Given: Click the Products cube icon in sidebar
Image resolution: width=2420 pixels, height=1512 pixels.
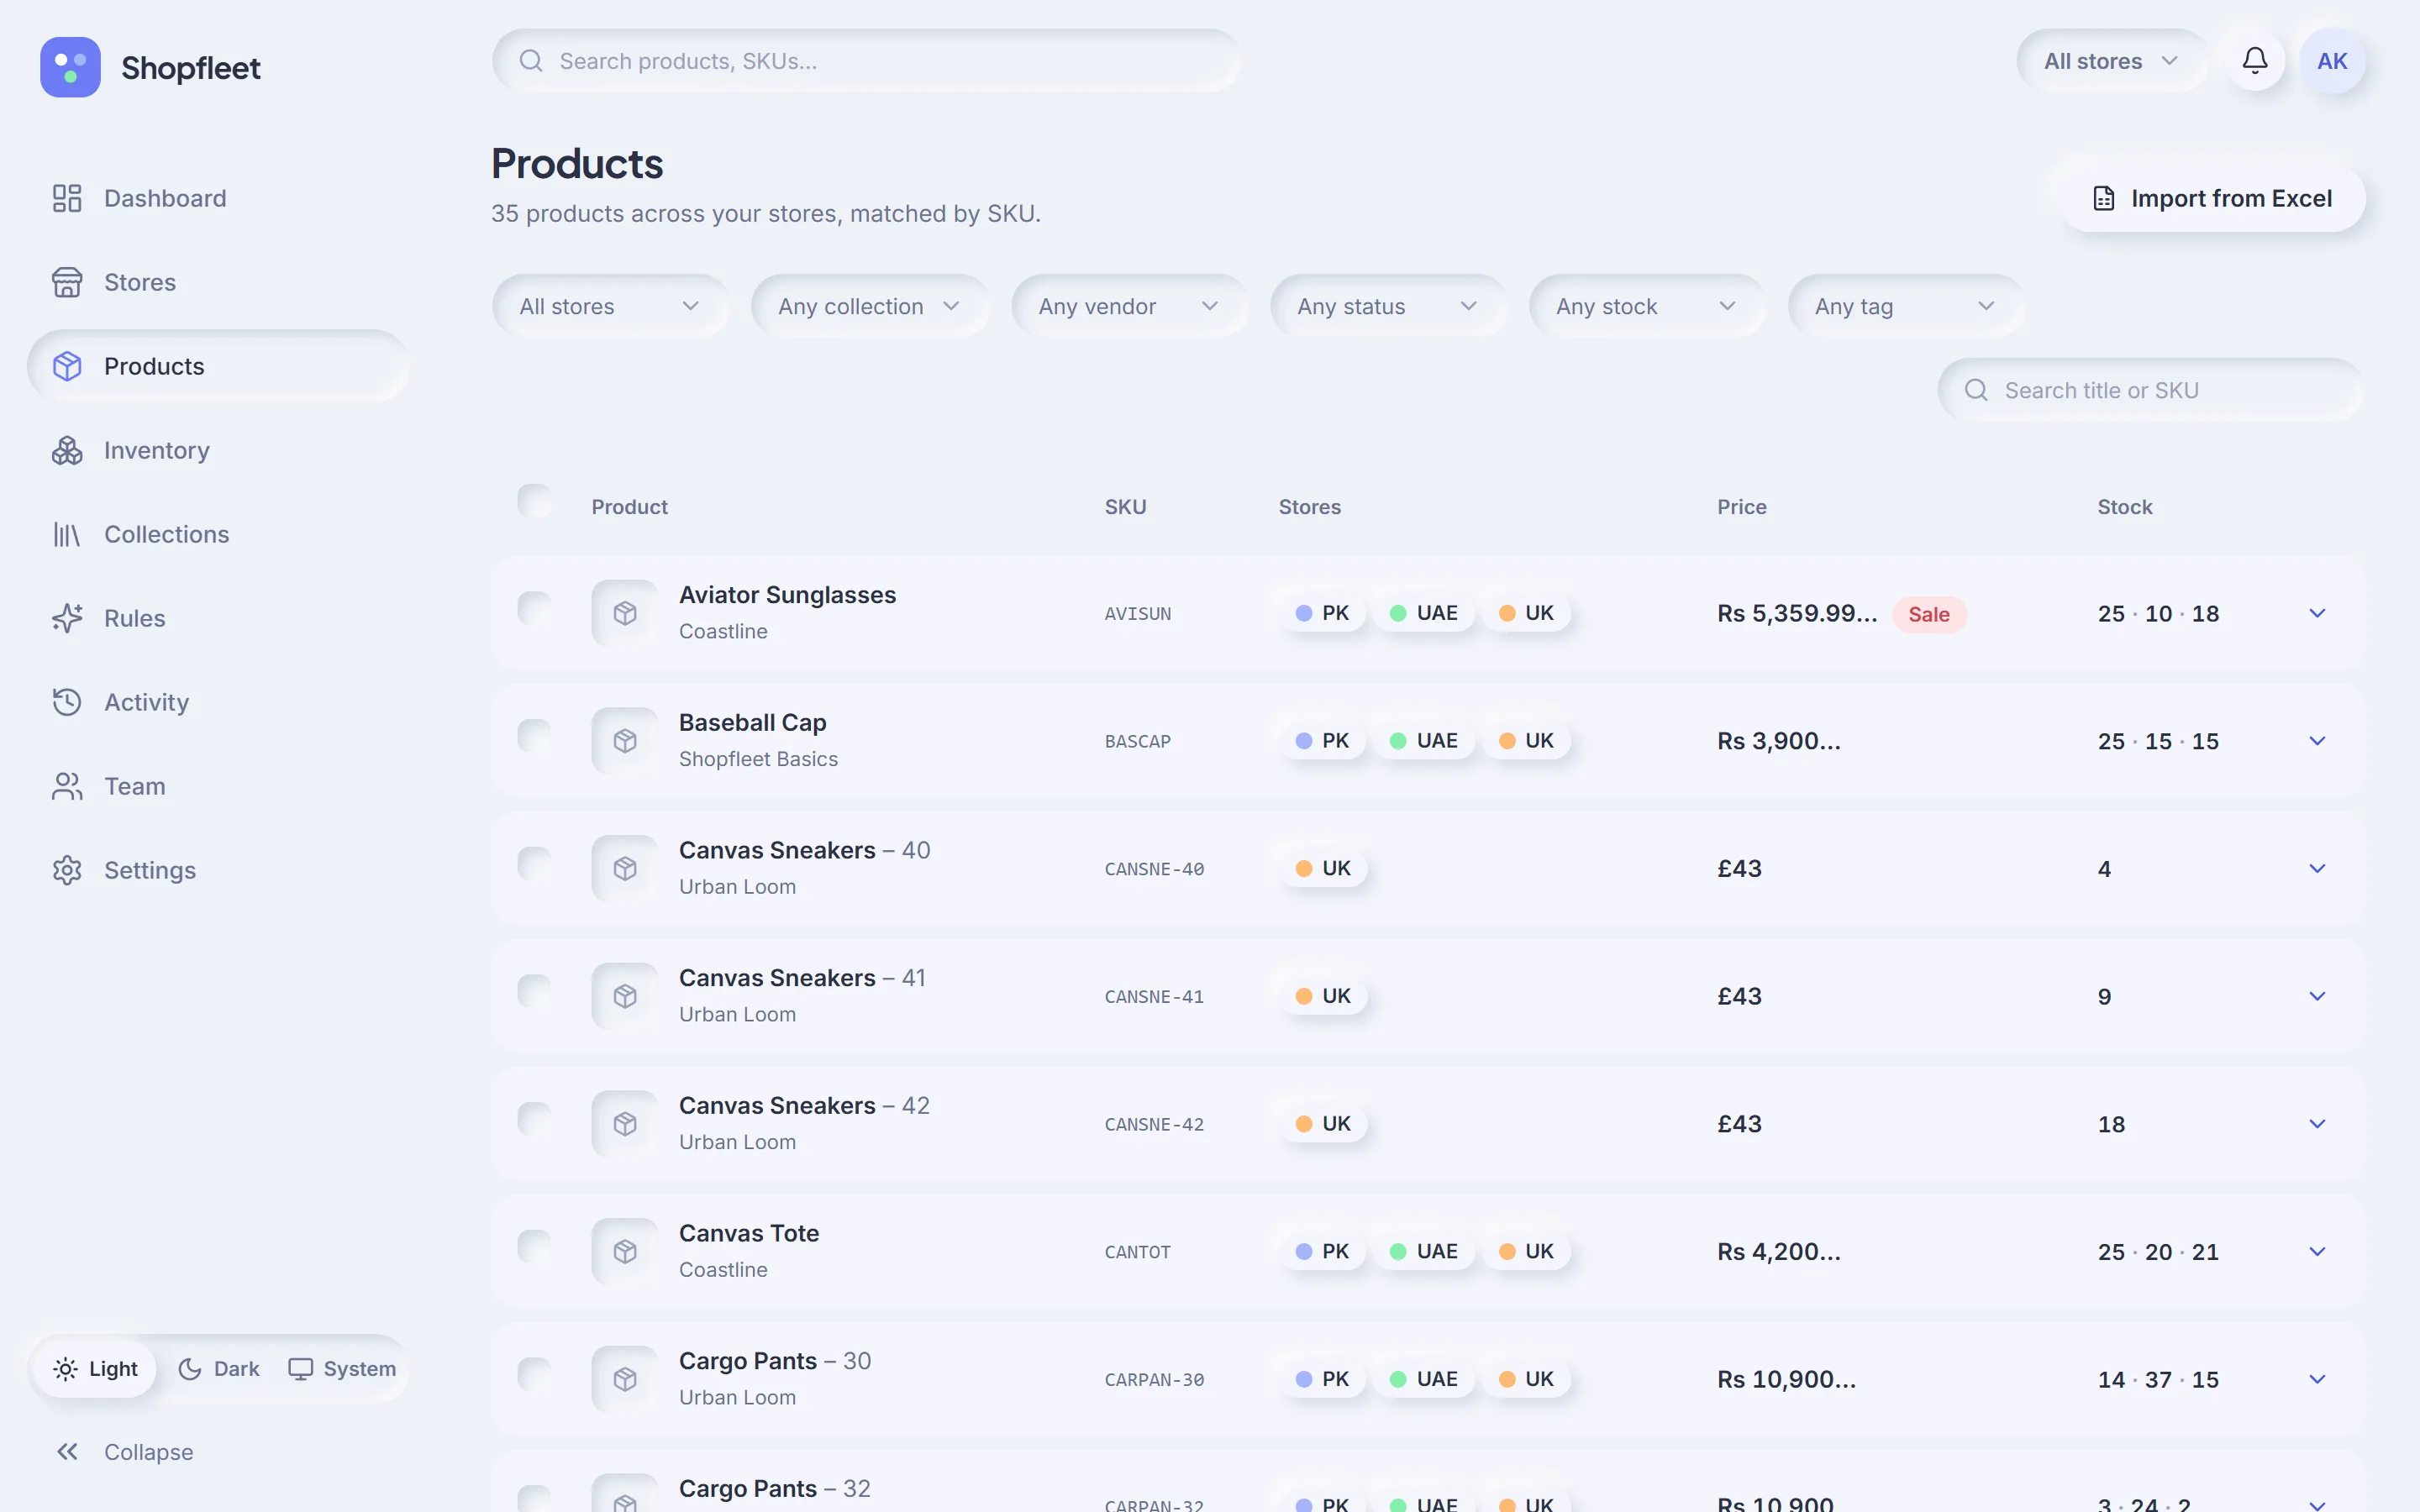Looking at the screenshot, I should pos(67,366).
